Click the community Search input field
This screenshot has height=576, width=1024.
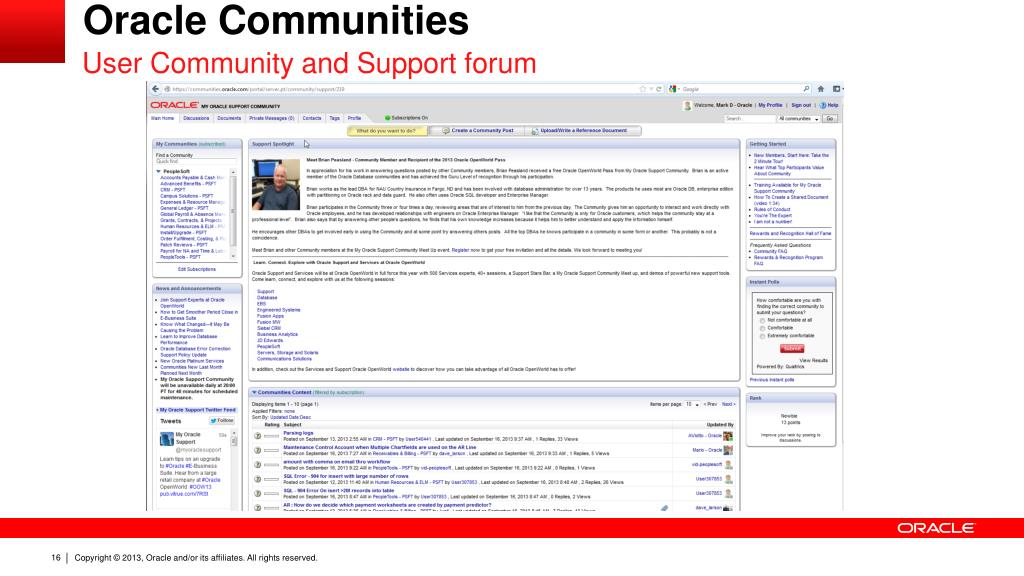[750, 119]
